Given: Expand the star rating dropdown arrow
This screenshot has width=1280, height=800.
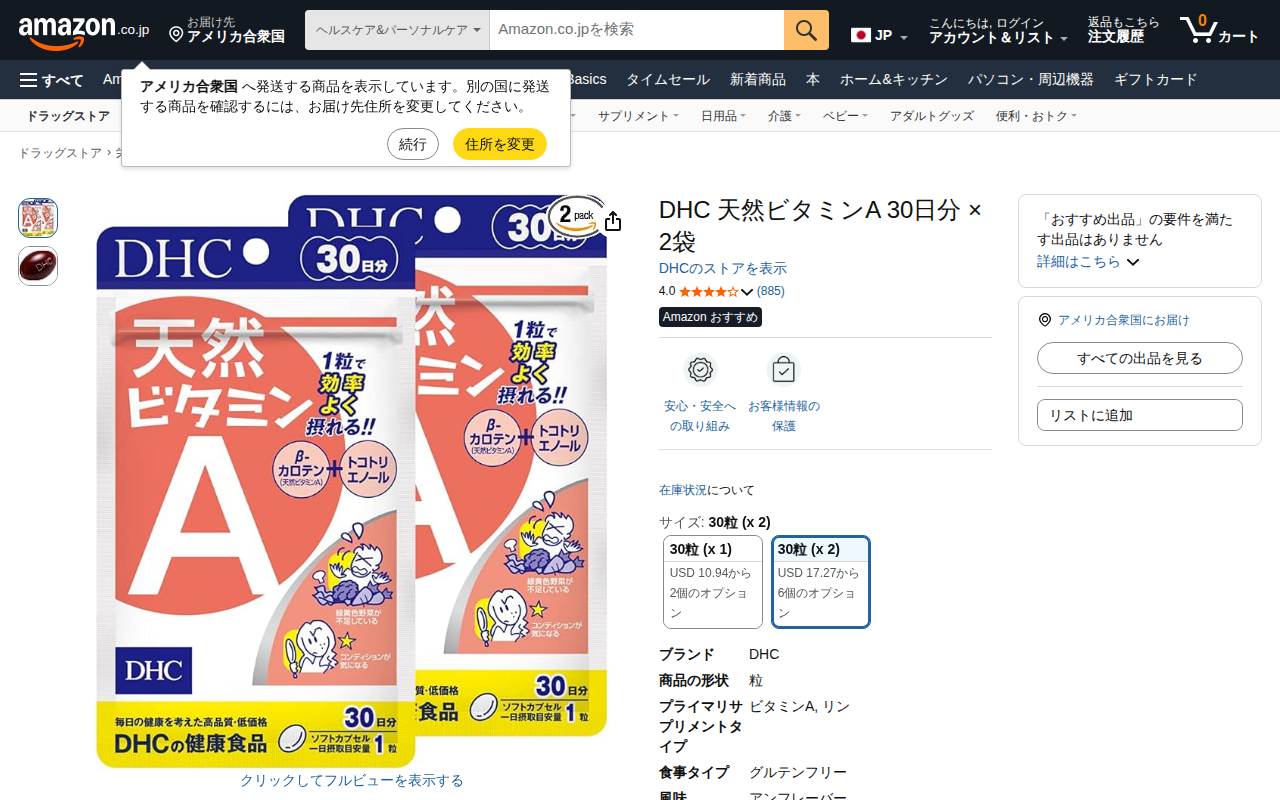Looking at the screenshot, I should click(x=747, y=292).
